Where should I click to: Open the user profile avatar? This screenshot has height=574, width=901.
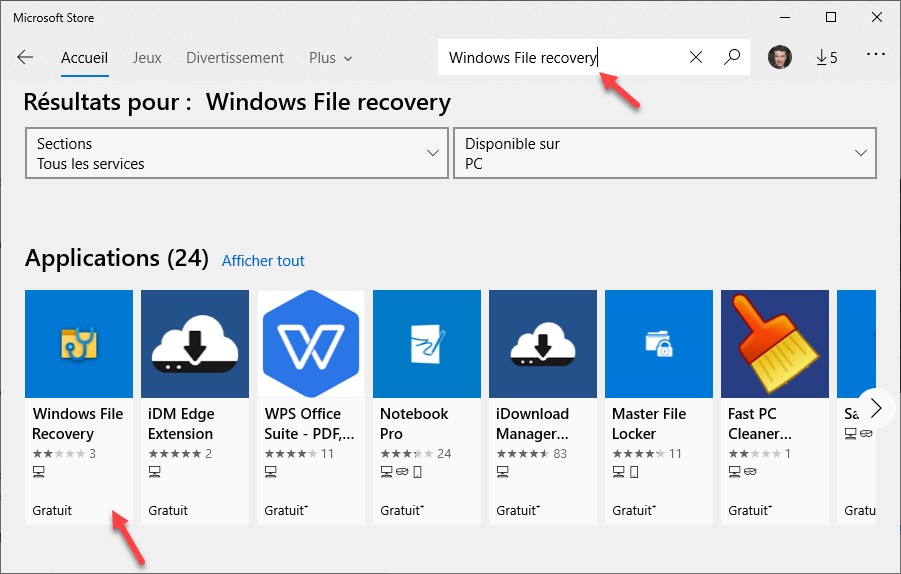point(779,58)
